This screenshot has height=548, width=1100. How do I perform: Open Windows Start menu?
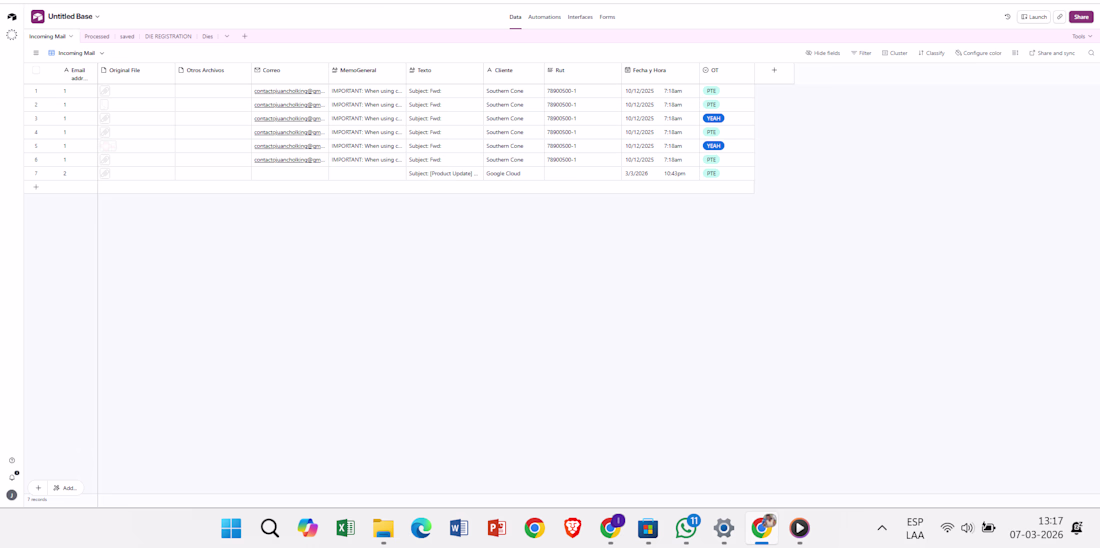[x=232, y=528]
